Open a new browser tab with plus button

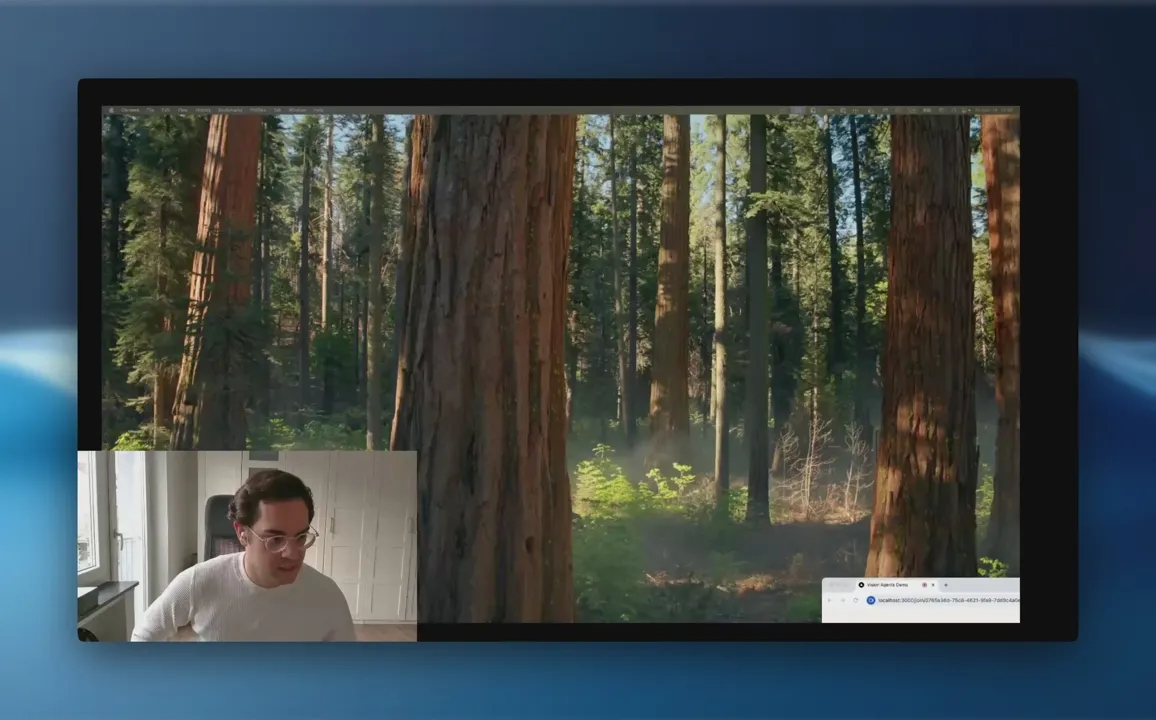(946, 585)
